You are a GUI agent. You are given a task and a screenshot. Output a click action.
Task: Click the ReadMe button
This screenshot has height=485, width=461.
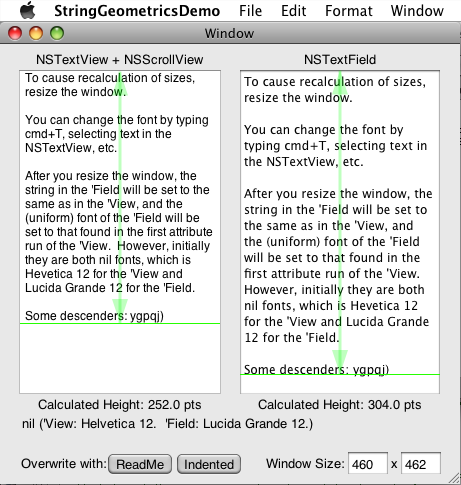140,464
